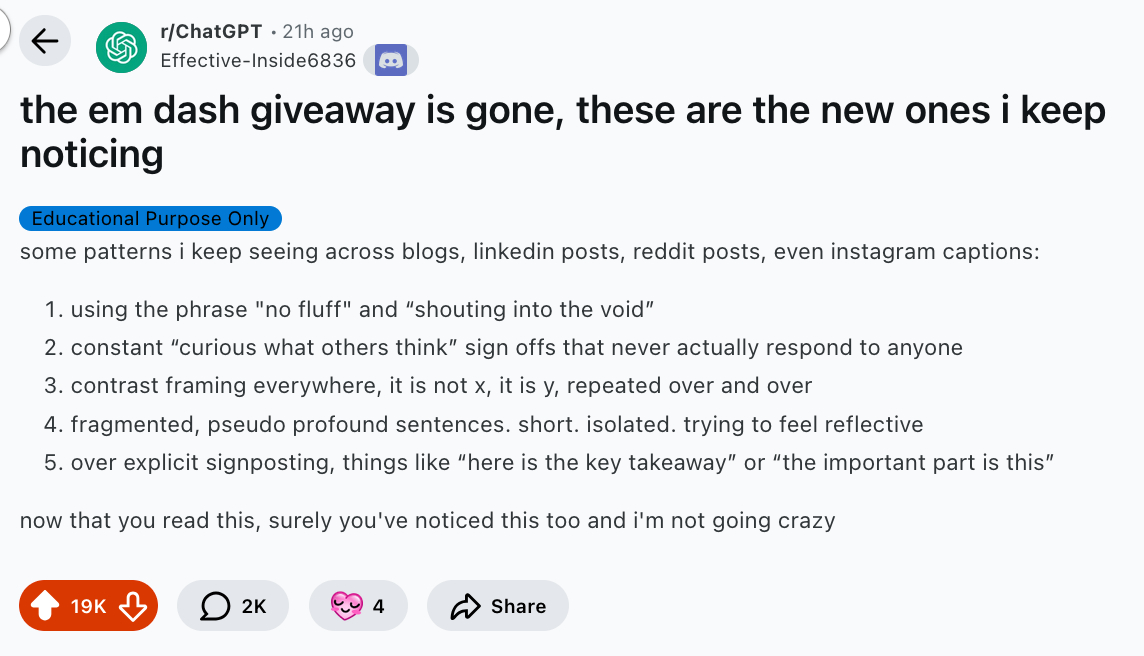Viewport: 1144px width, 656px height.
Task: Click the "curious what others think" list item
Action: tap(516, 347)
